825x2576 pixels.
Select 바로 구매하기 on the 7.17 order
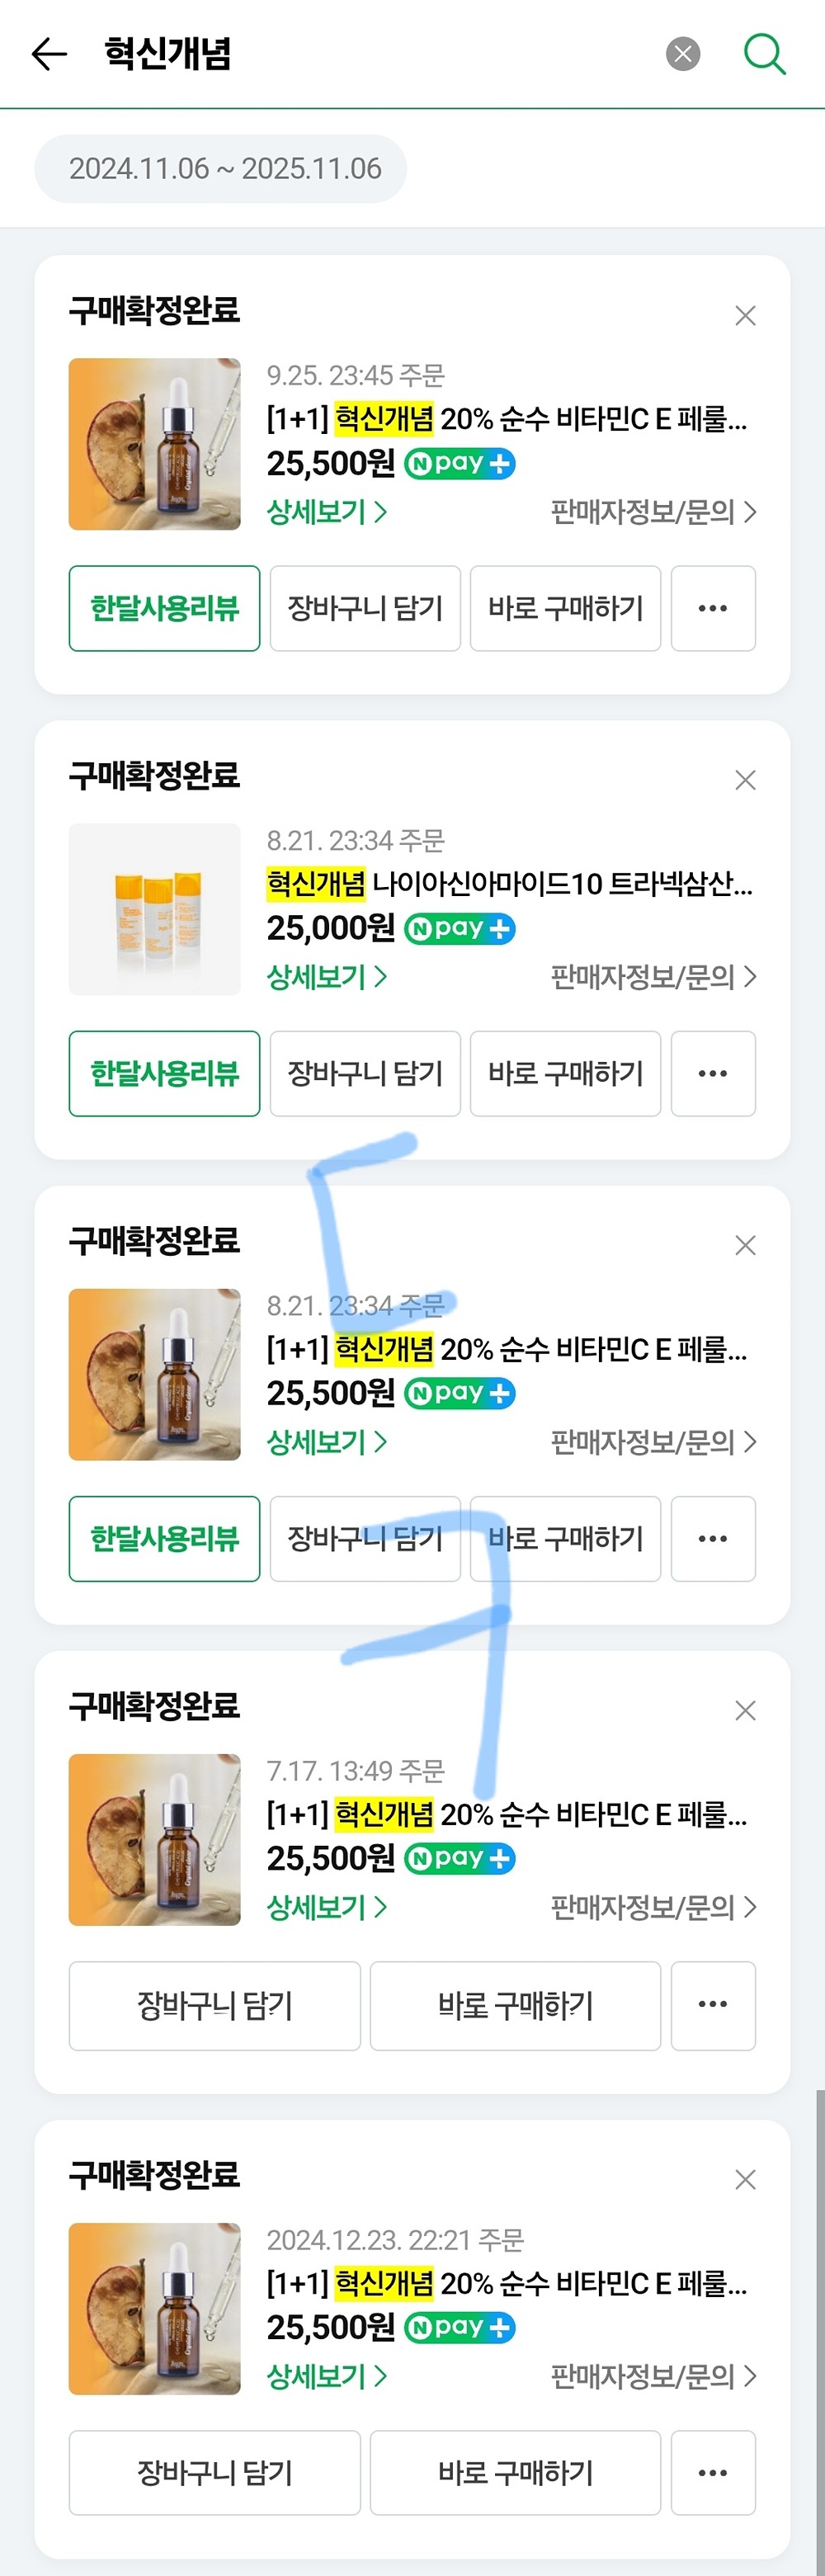click(516, 2004)
